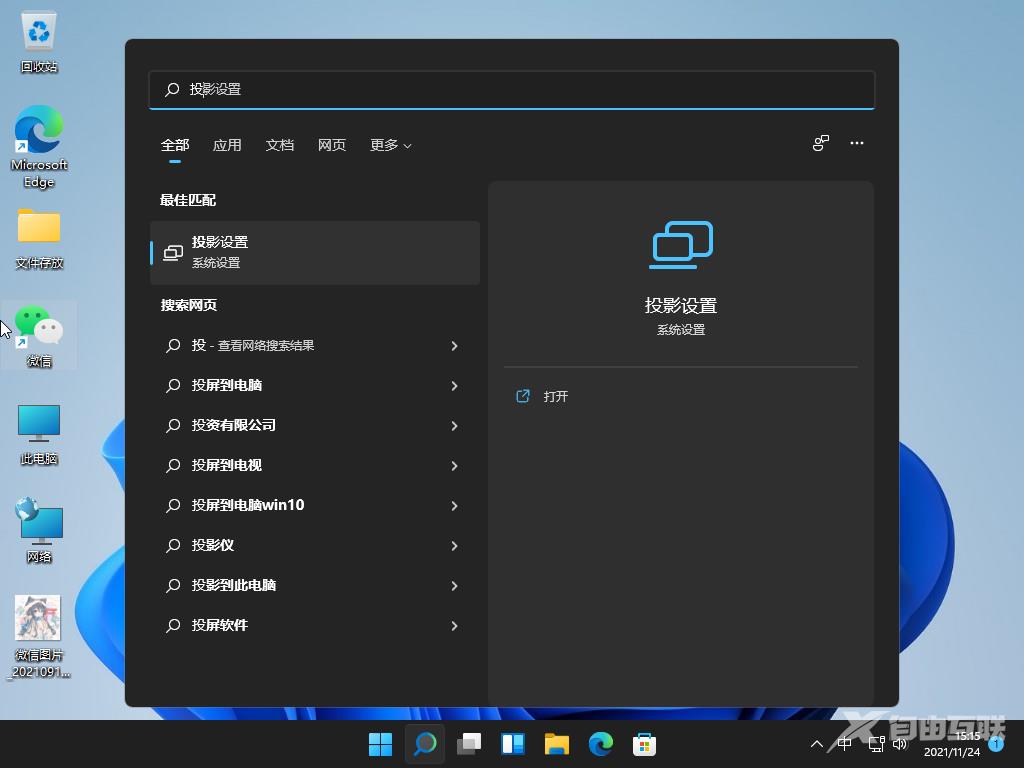Open the 网络 desktop icon
1024x768 pixels.
38,522
